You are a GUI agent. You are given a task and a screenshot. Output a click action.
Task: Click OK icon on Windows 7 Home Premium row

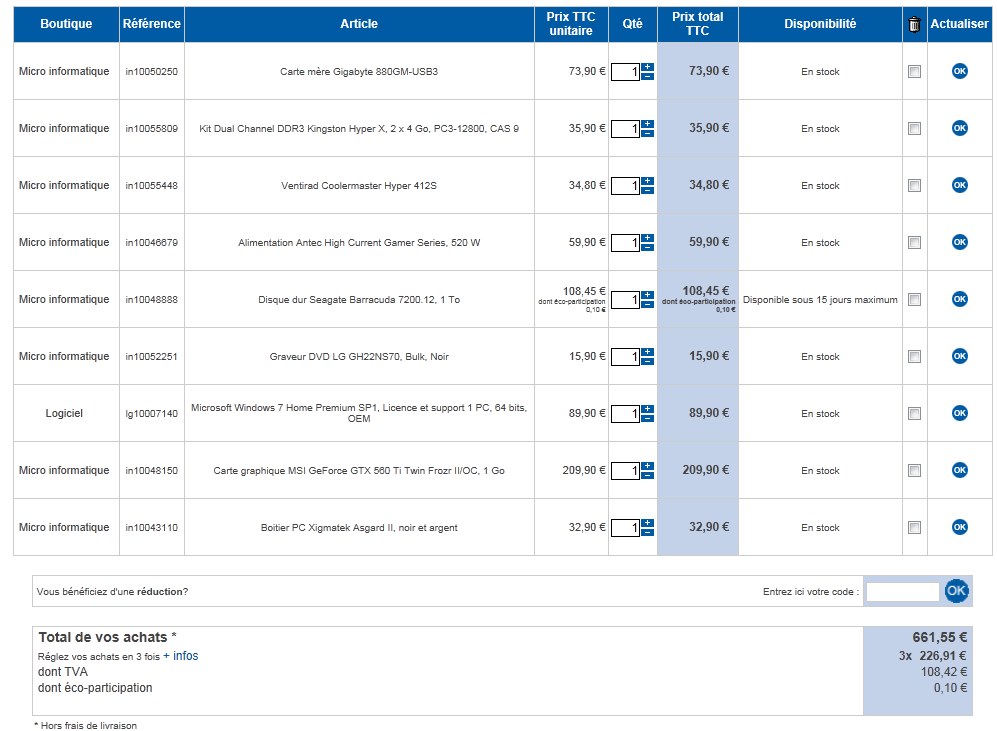click(x=959, y=413)
